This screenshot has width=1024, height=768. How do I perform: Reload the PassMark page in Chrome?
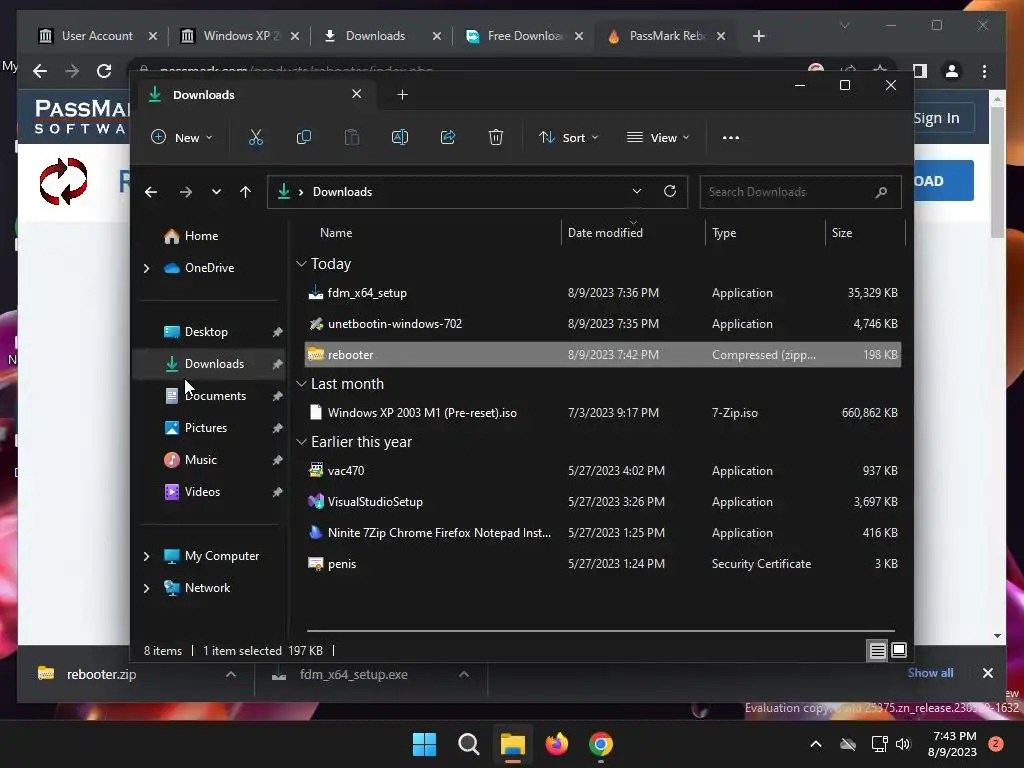point(104,71)
